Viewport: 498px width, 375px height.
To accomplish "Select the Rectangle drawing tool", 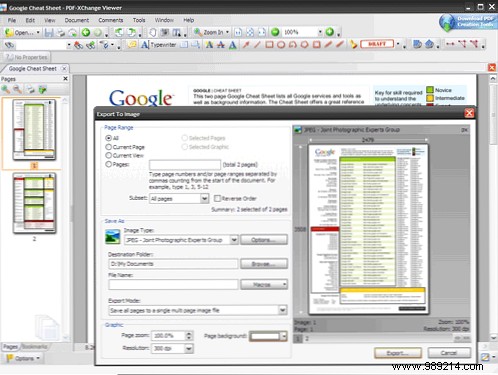I will [x=269, y=44].
